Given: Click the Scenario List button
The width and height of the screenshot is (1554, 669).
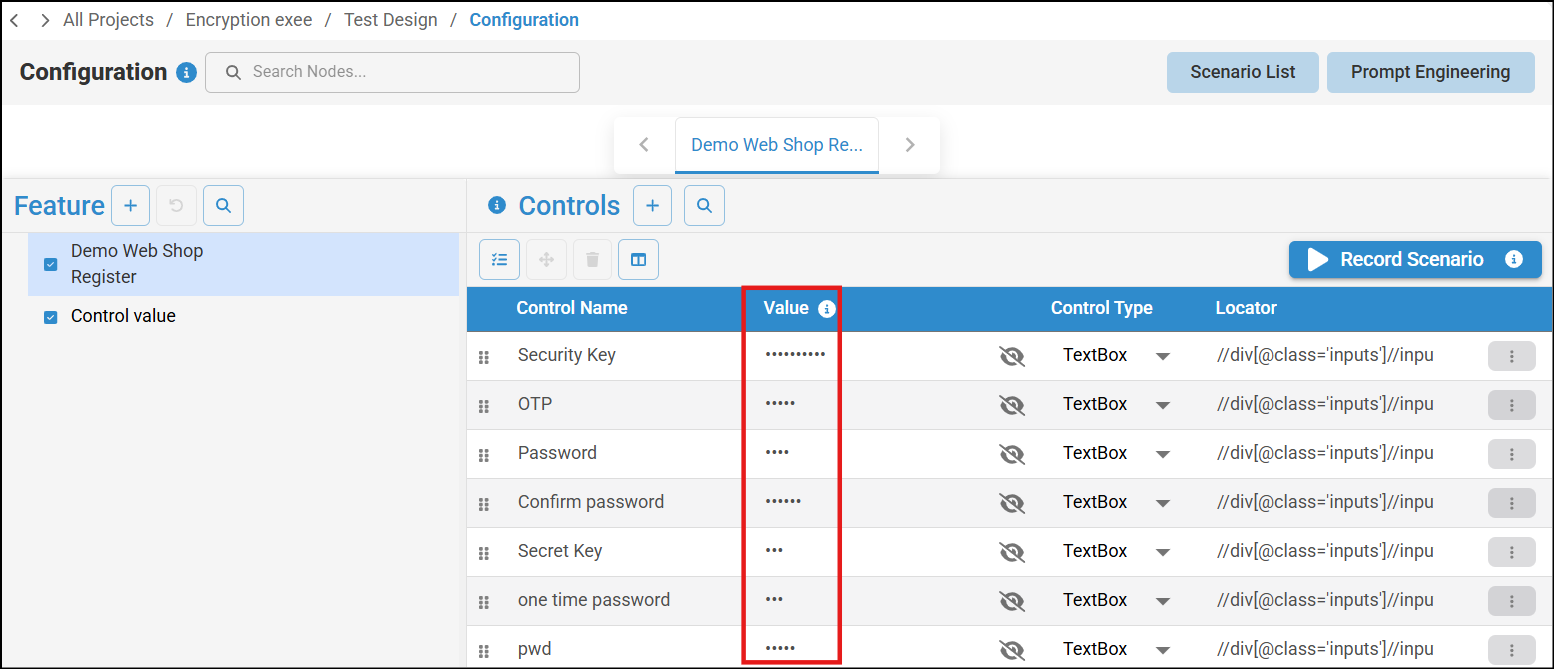Looking at the screenshot, I should pyautogui.click(x=1242, y=72).
